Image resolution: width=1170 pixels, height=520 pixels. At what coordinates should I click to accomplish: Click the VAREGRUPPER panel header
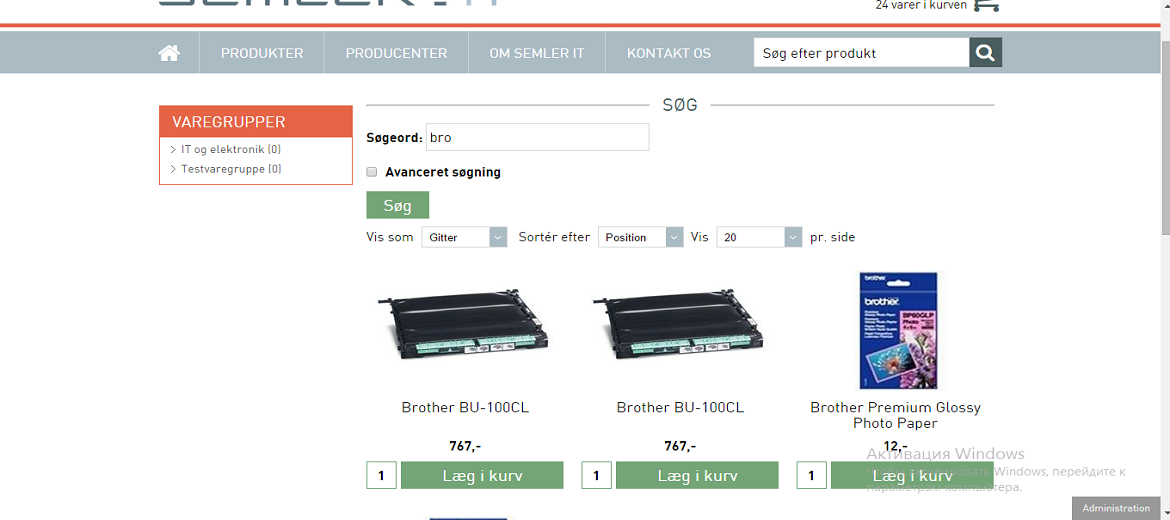tap(255, 122)
